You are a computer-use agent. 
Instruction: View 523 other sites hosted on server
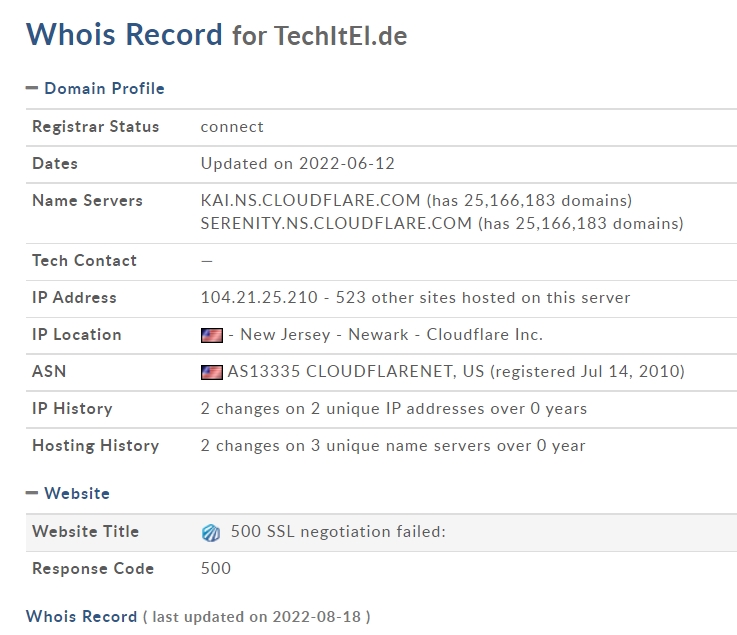(483, 298)
